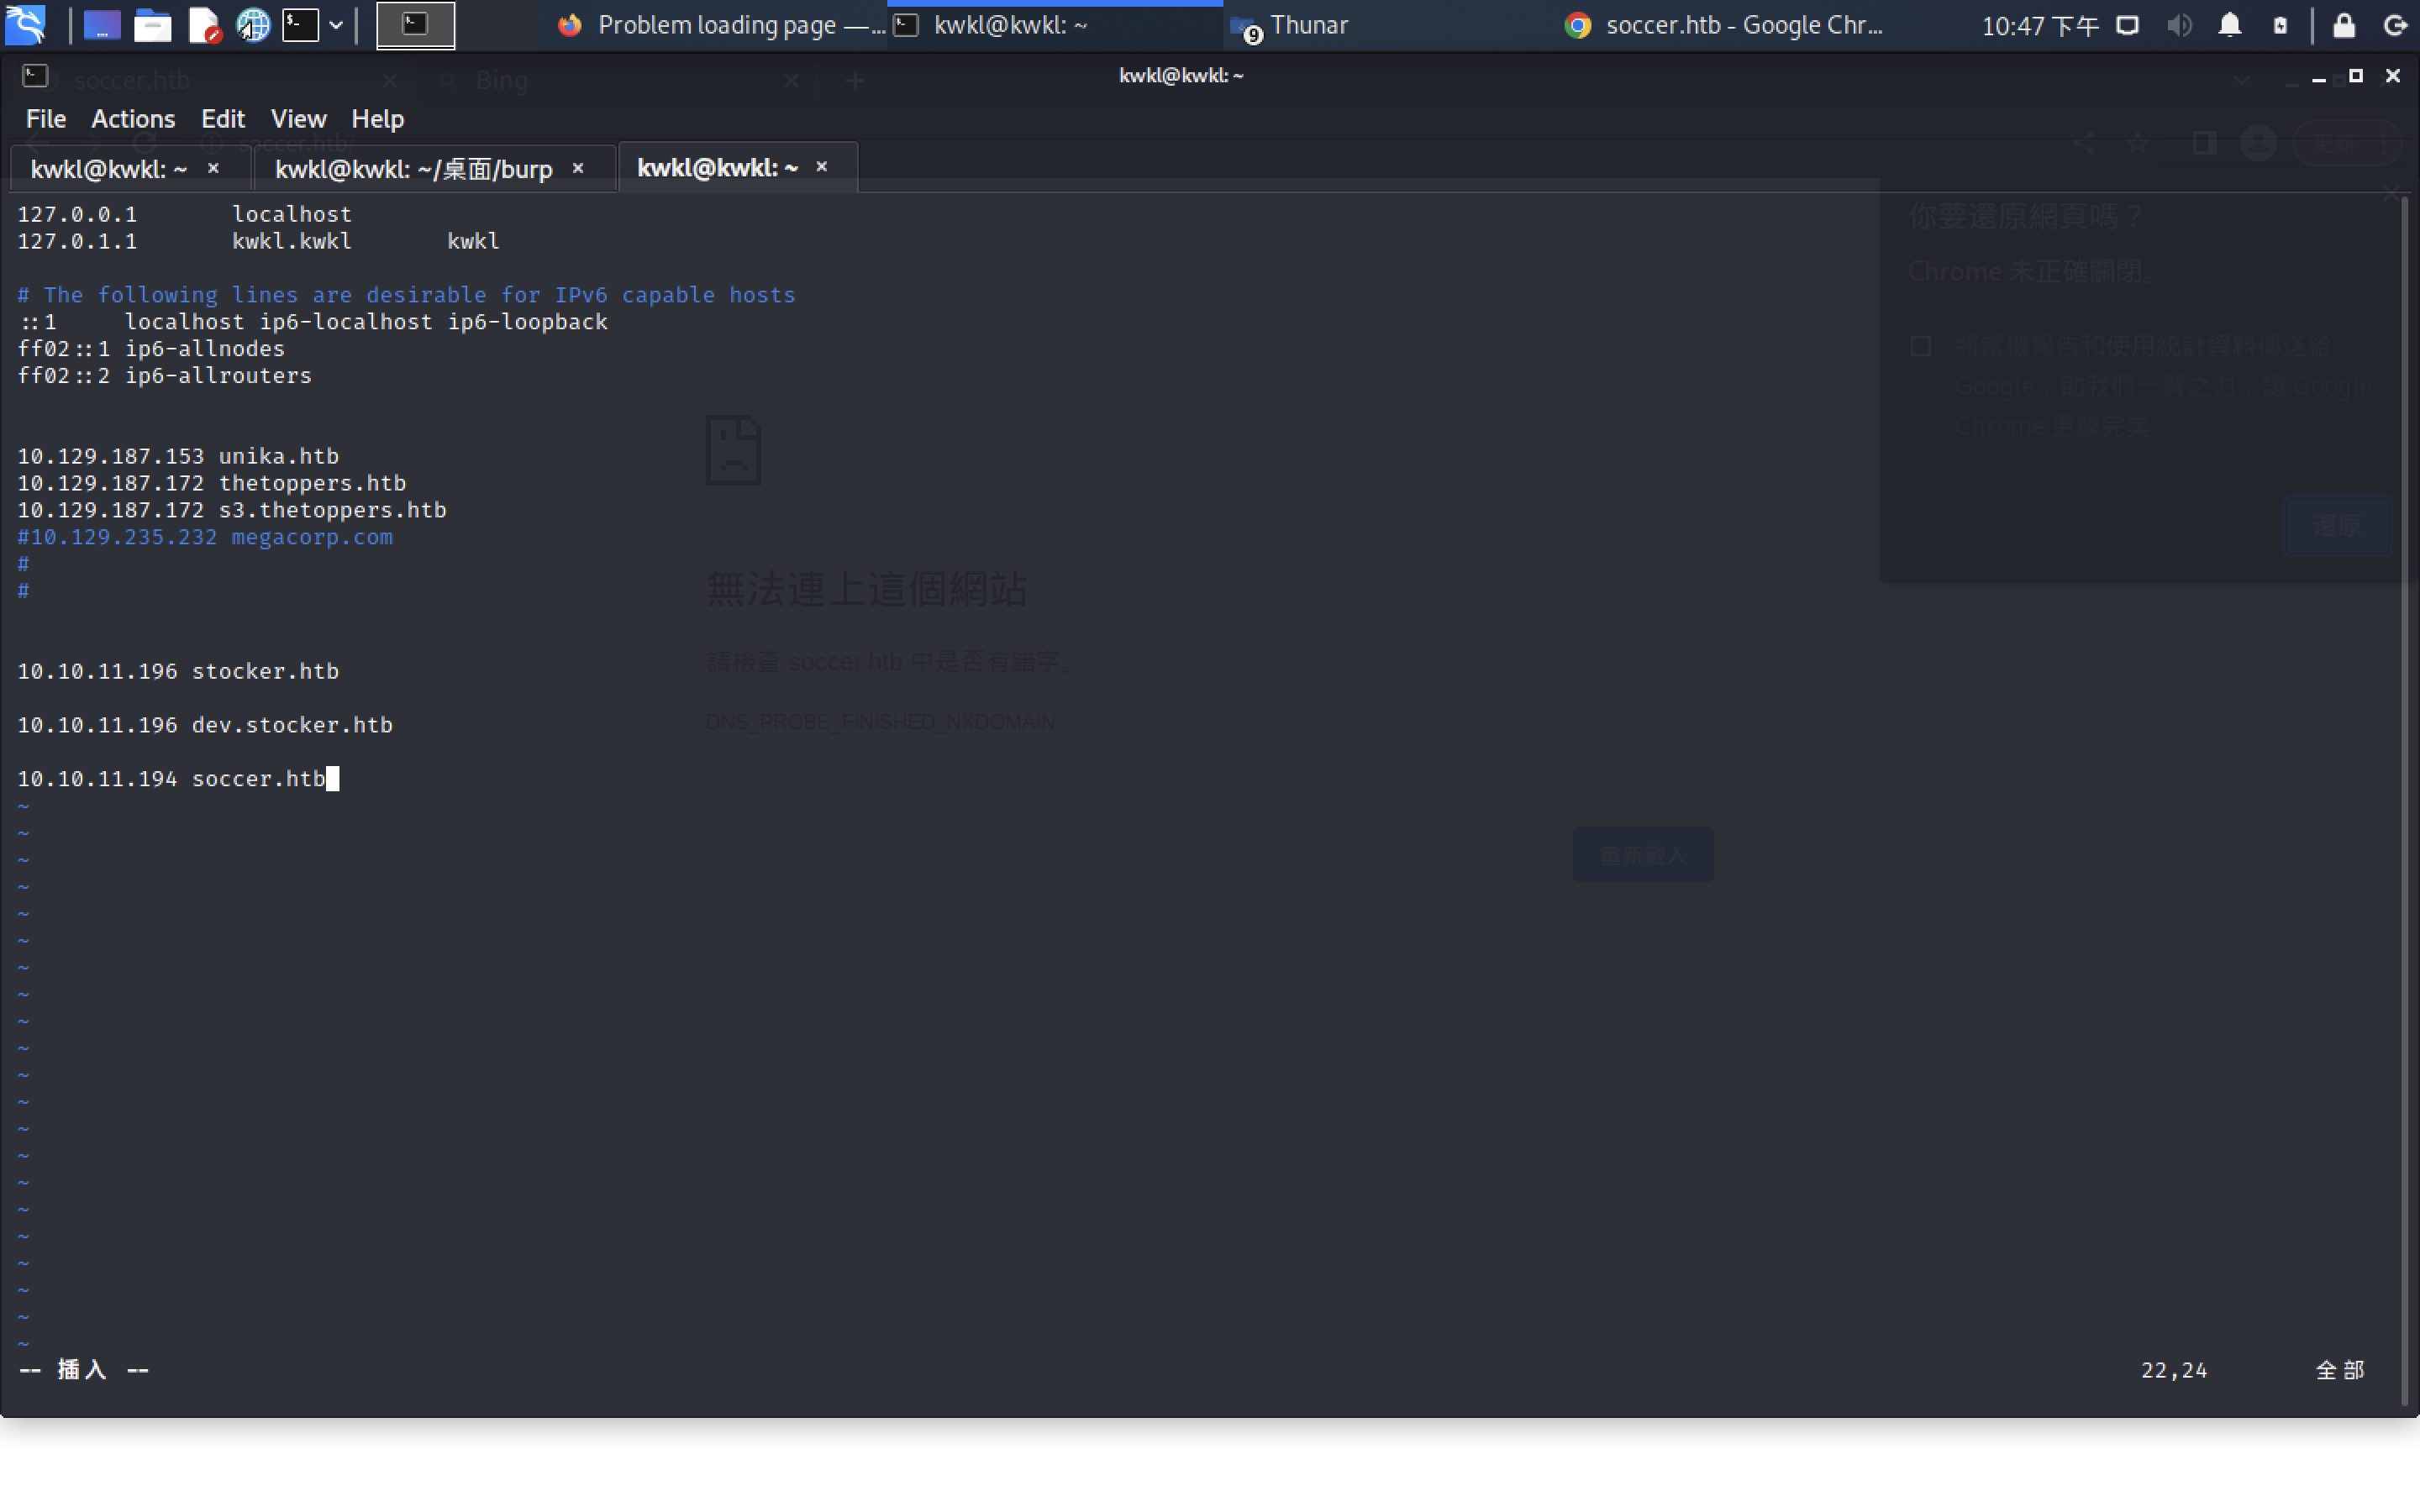Close the burp terminal tab
Image resolution: width=2420 pixels, height=1512 pixels.
(x=578, y=168)
